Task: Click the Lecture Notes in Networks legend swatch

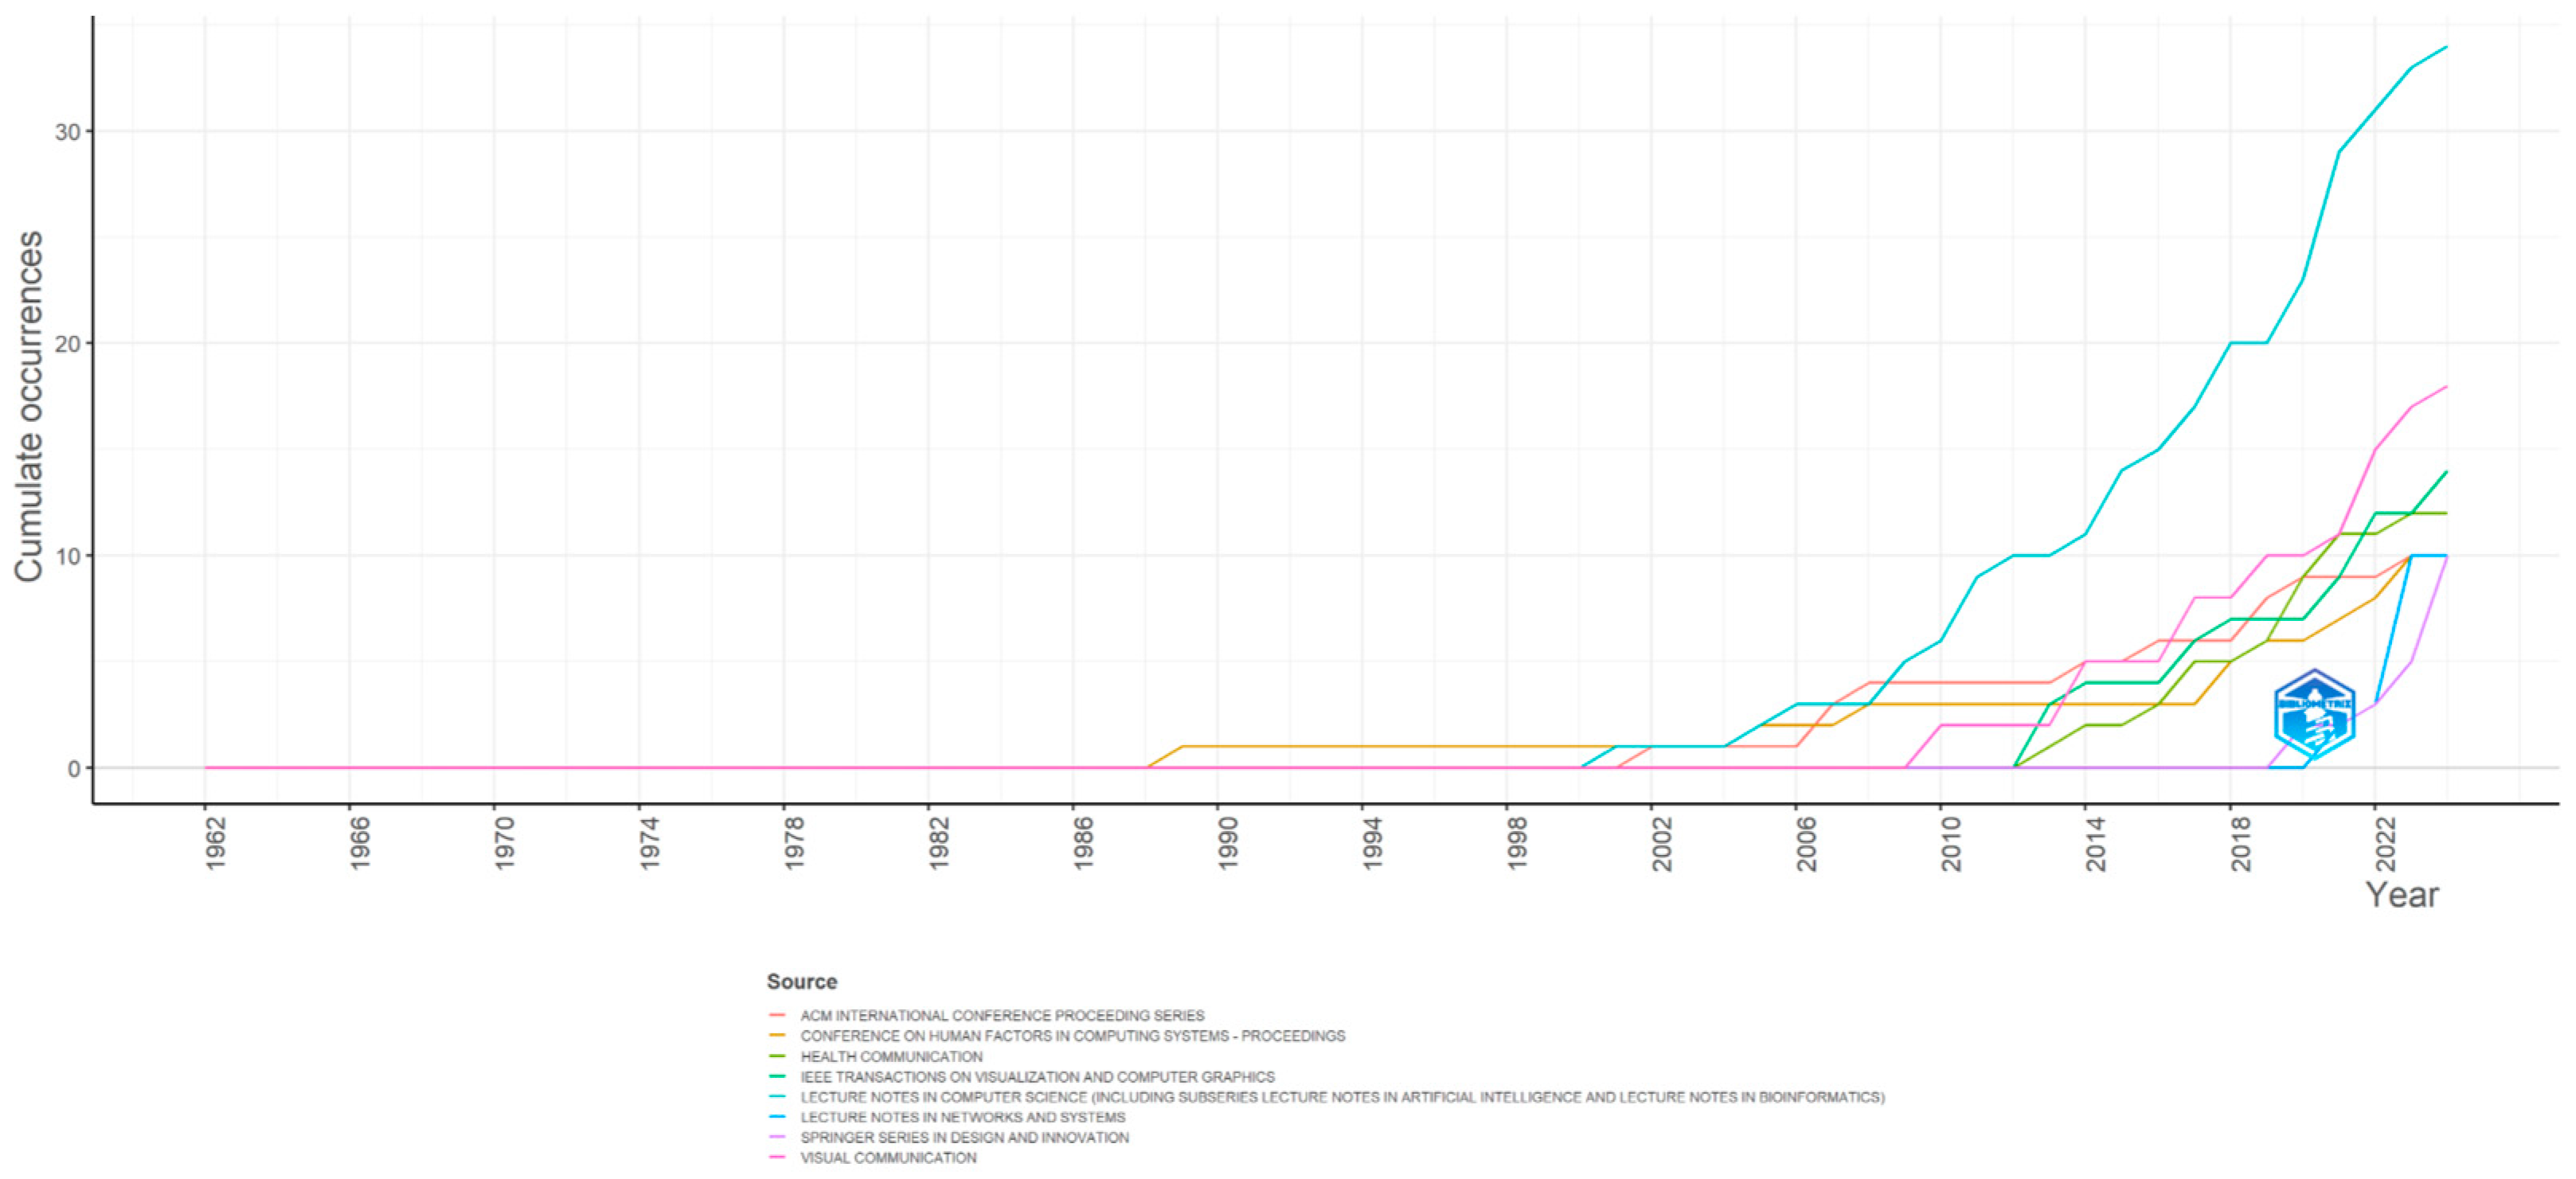Action: (x=777, y=1117)
